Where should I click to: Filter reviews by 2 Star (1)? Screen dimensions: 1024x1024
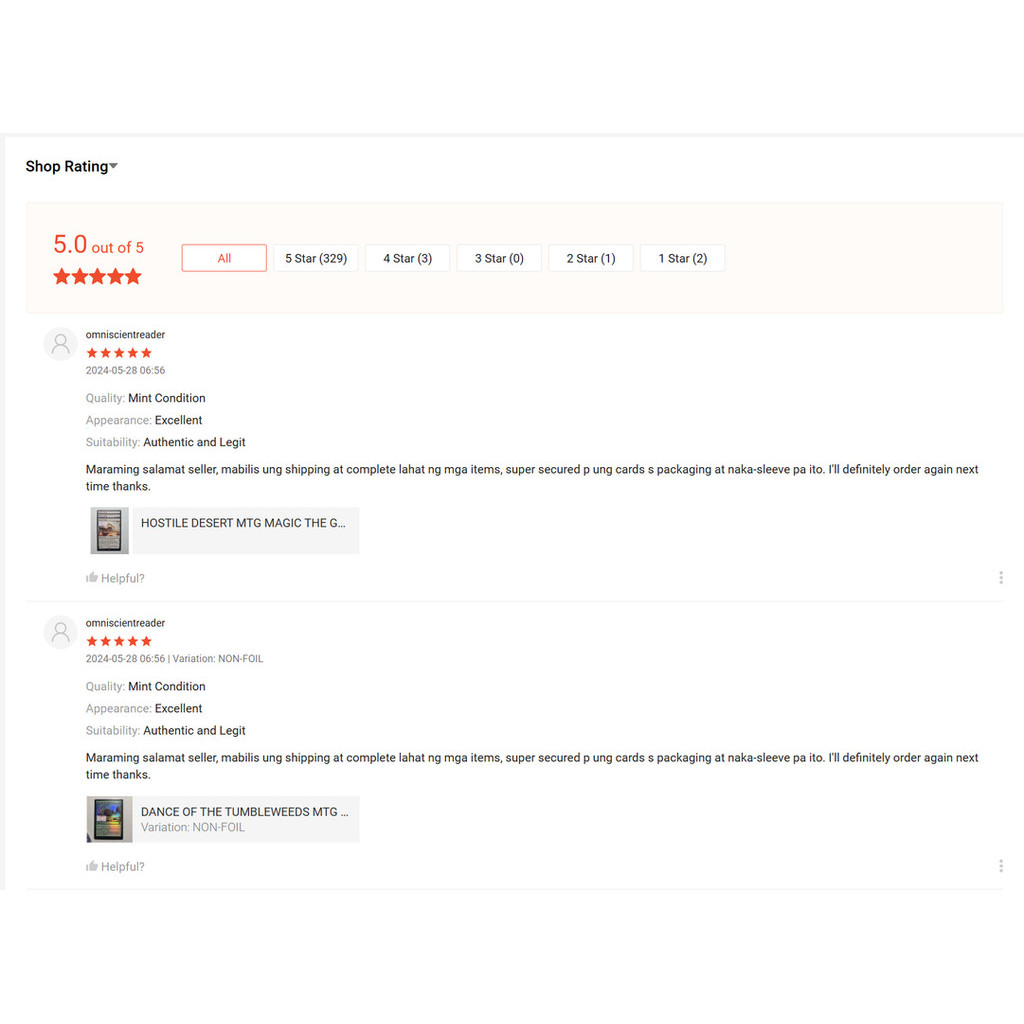point(591,258)
